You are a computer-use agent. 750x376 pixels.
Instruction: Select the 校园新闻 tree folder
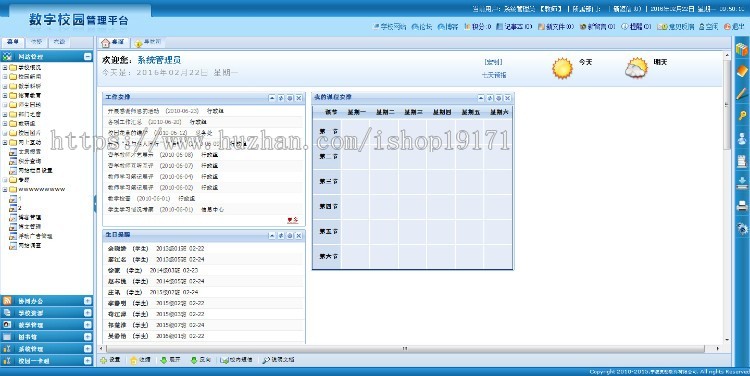coord(30,77)
